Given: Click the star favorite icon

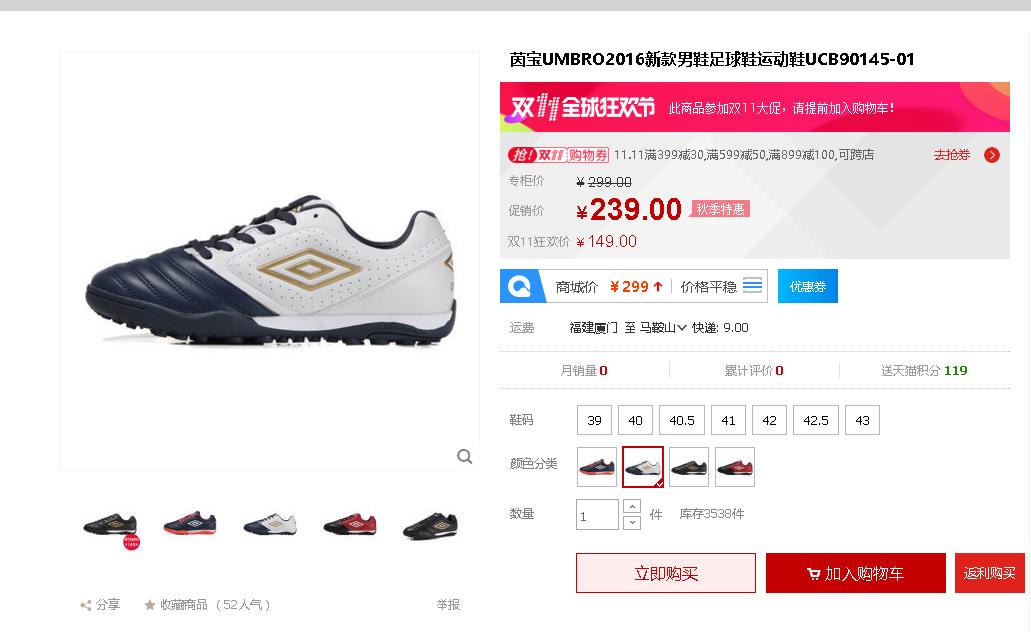Looking at the screenshot, I should (x=150, y=604).
